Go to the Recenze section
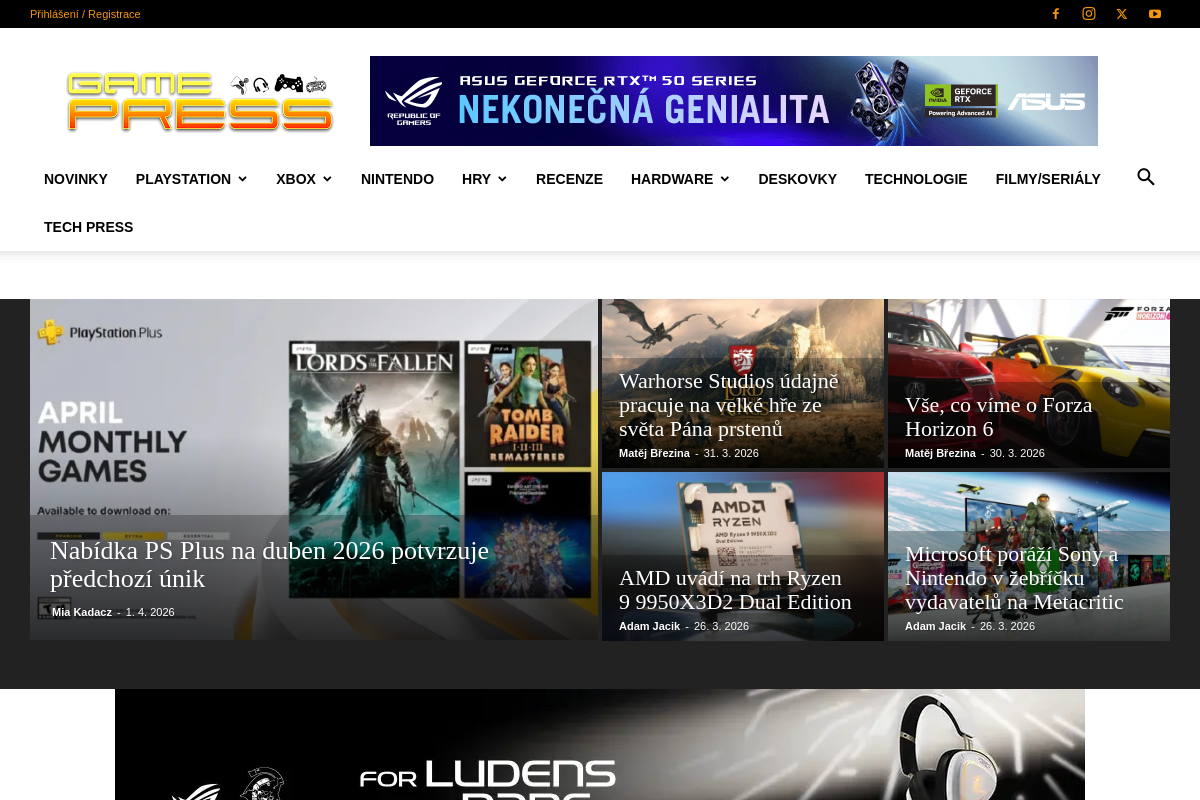Image resolution: width=1200 pixels, height=800 pixels. [x=569, y=179]
